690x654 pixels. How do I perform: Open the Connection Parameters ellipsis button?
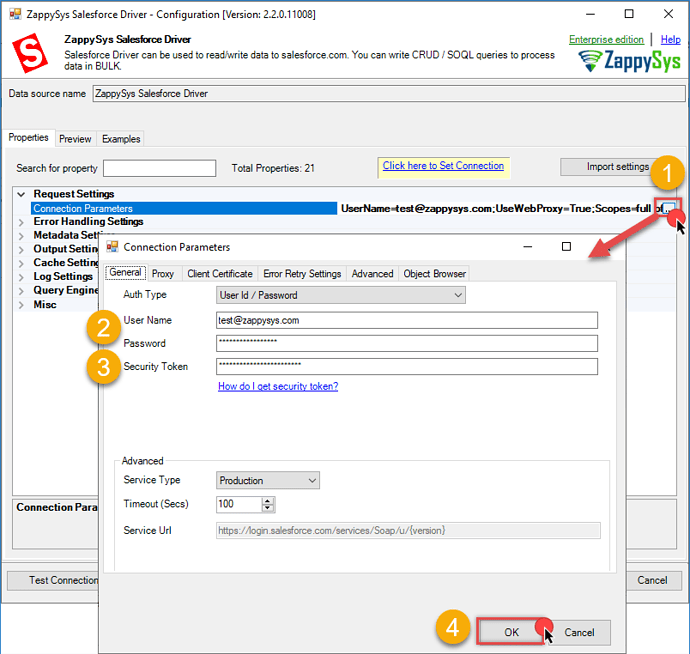[668, 208]
